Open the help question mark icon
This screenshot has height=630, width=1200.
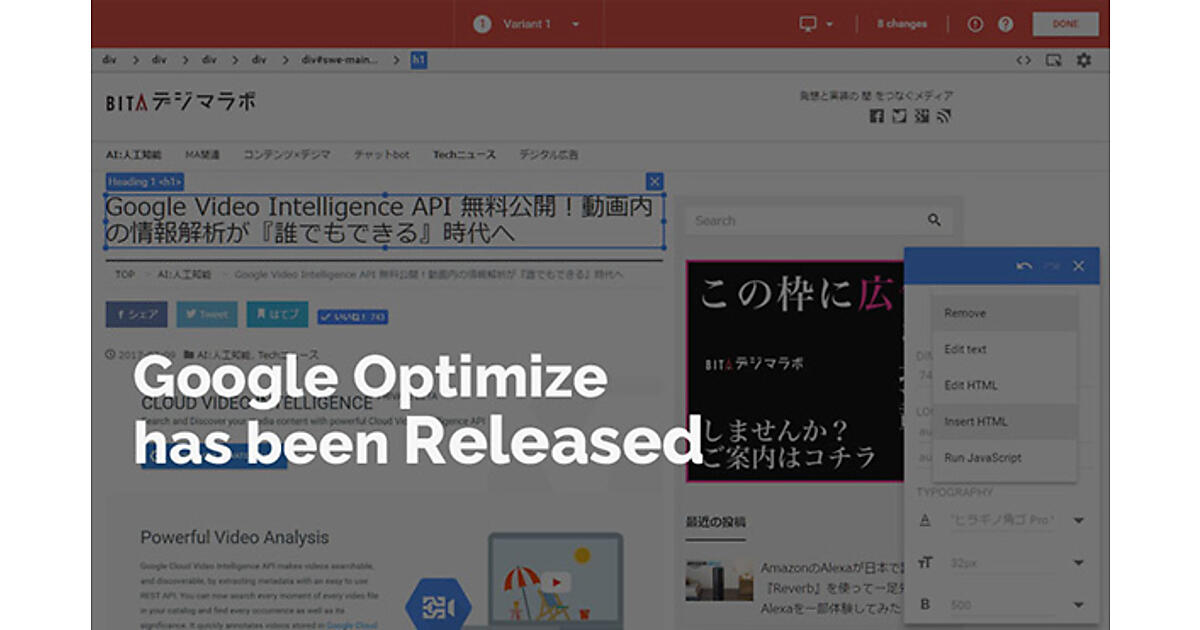pyautogui.click(x=1005, y=24)
